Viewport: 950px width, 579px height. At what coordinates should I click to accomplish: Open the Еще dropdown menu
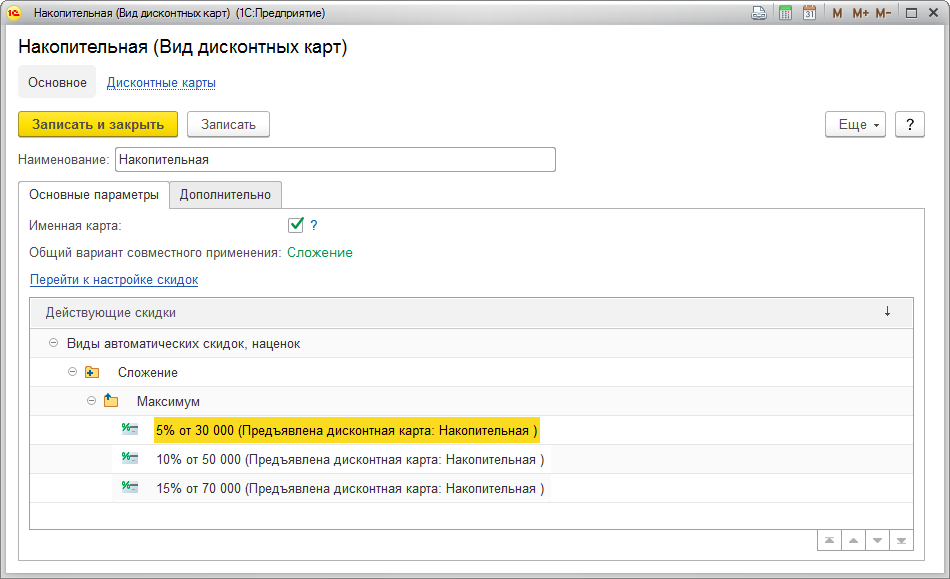(x=855, y=124)
